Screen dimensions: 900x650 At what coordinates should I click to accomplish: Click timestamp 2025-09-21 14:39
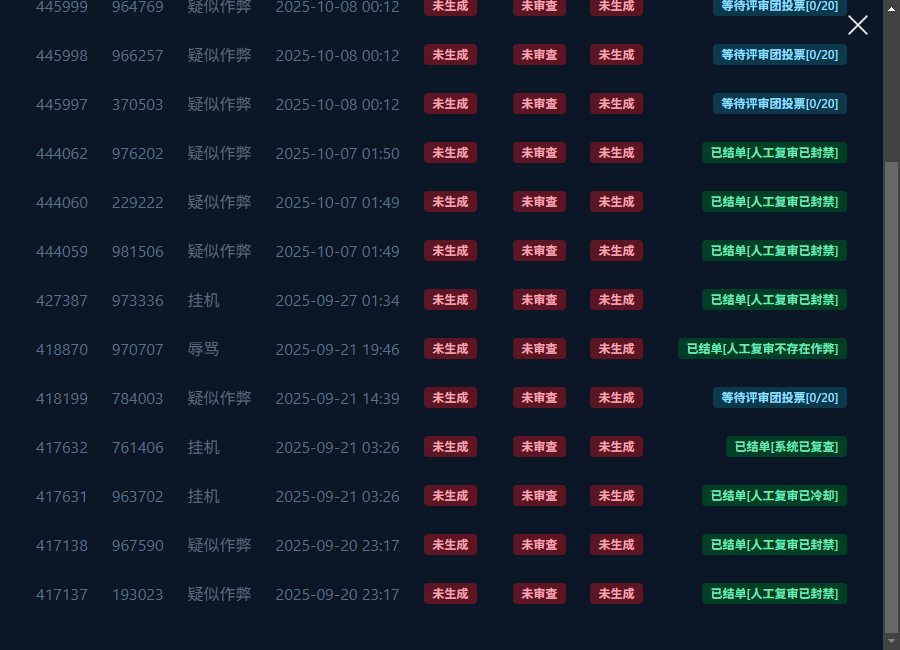338,398
